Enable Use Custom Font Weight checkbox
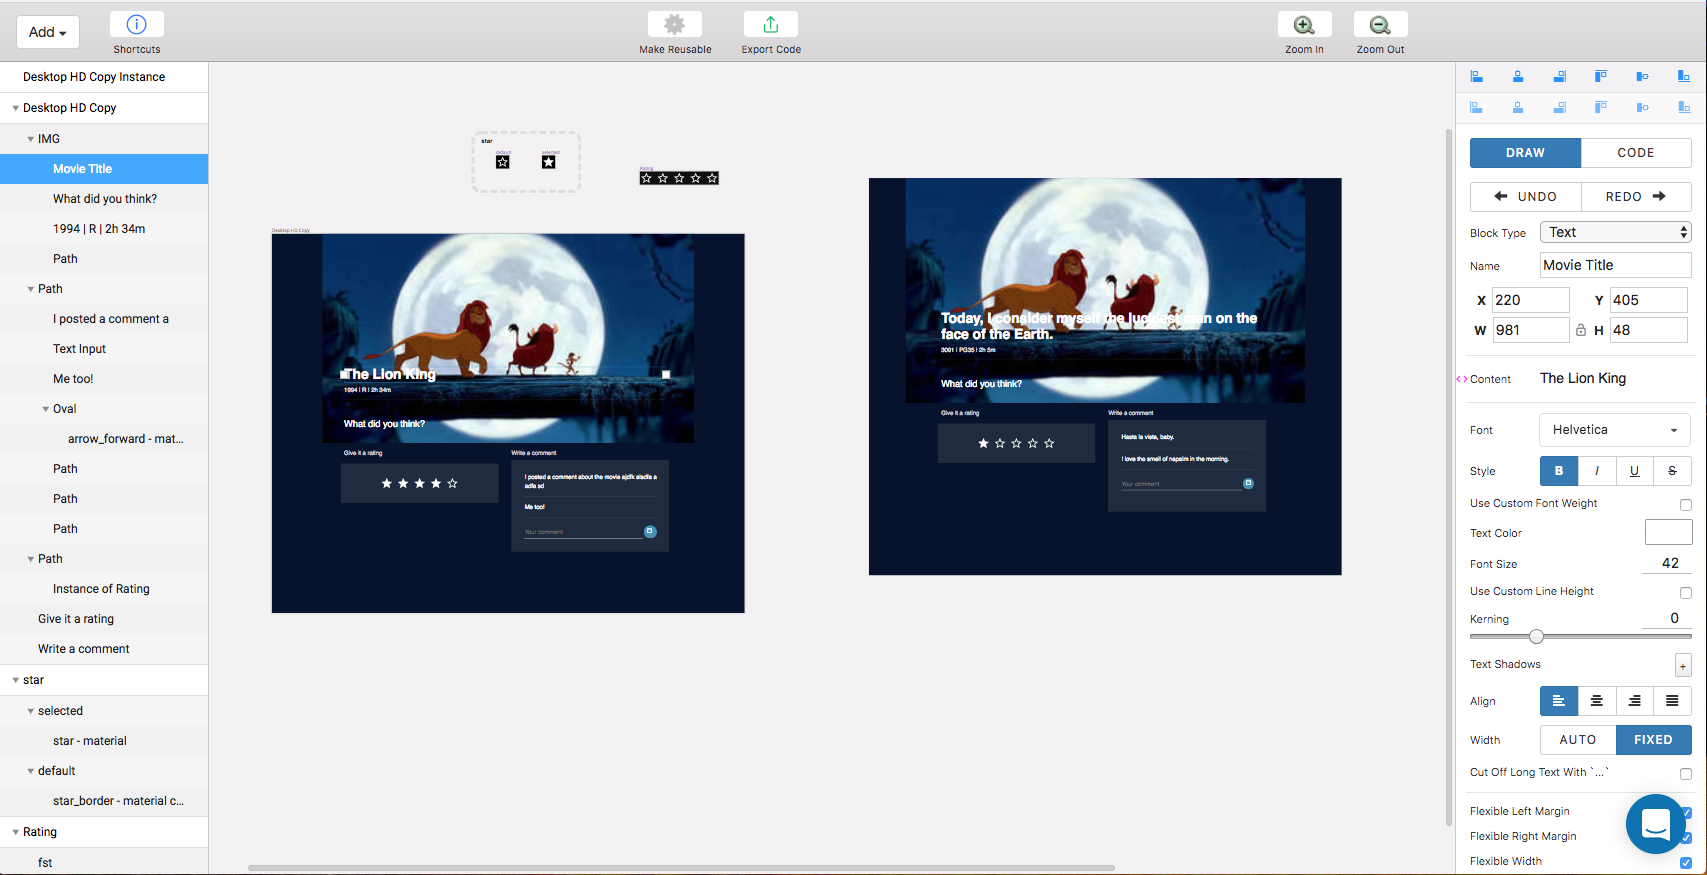Viewport: 1707px width, 875px height. click(x=1686, y=505)
